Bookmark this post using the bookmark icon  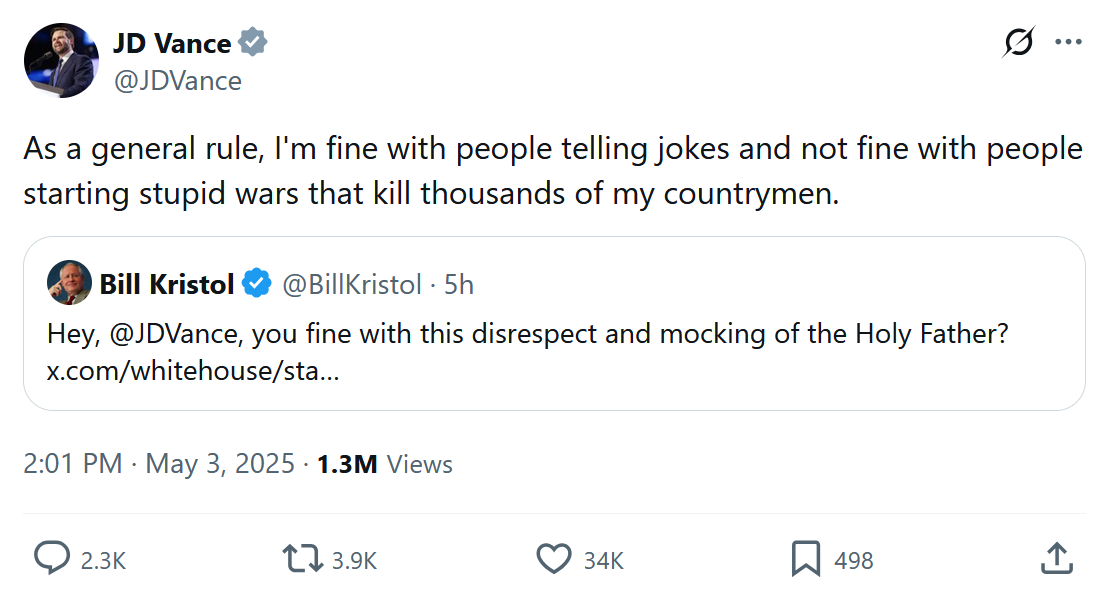tap(805, 558)
